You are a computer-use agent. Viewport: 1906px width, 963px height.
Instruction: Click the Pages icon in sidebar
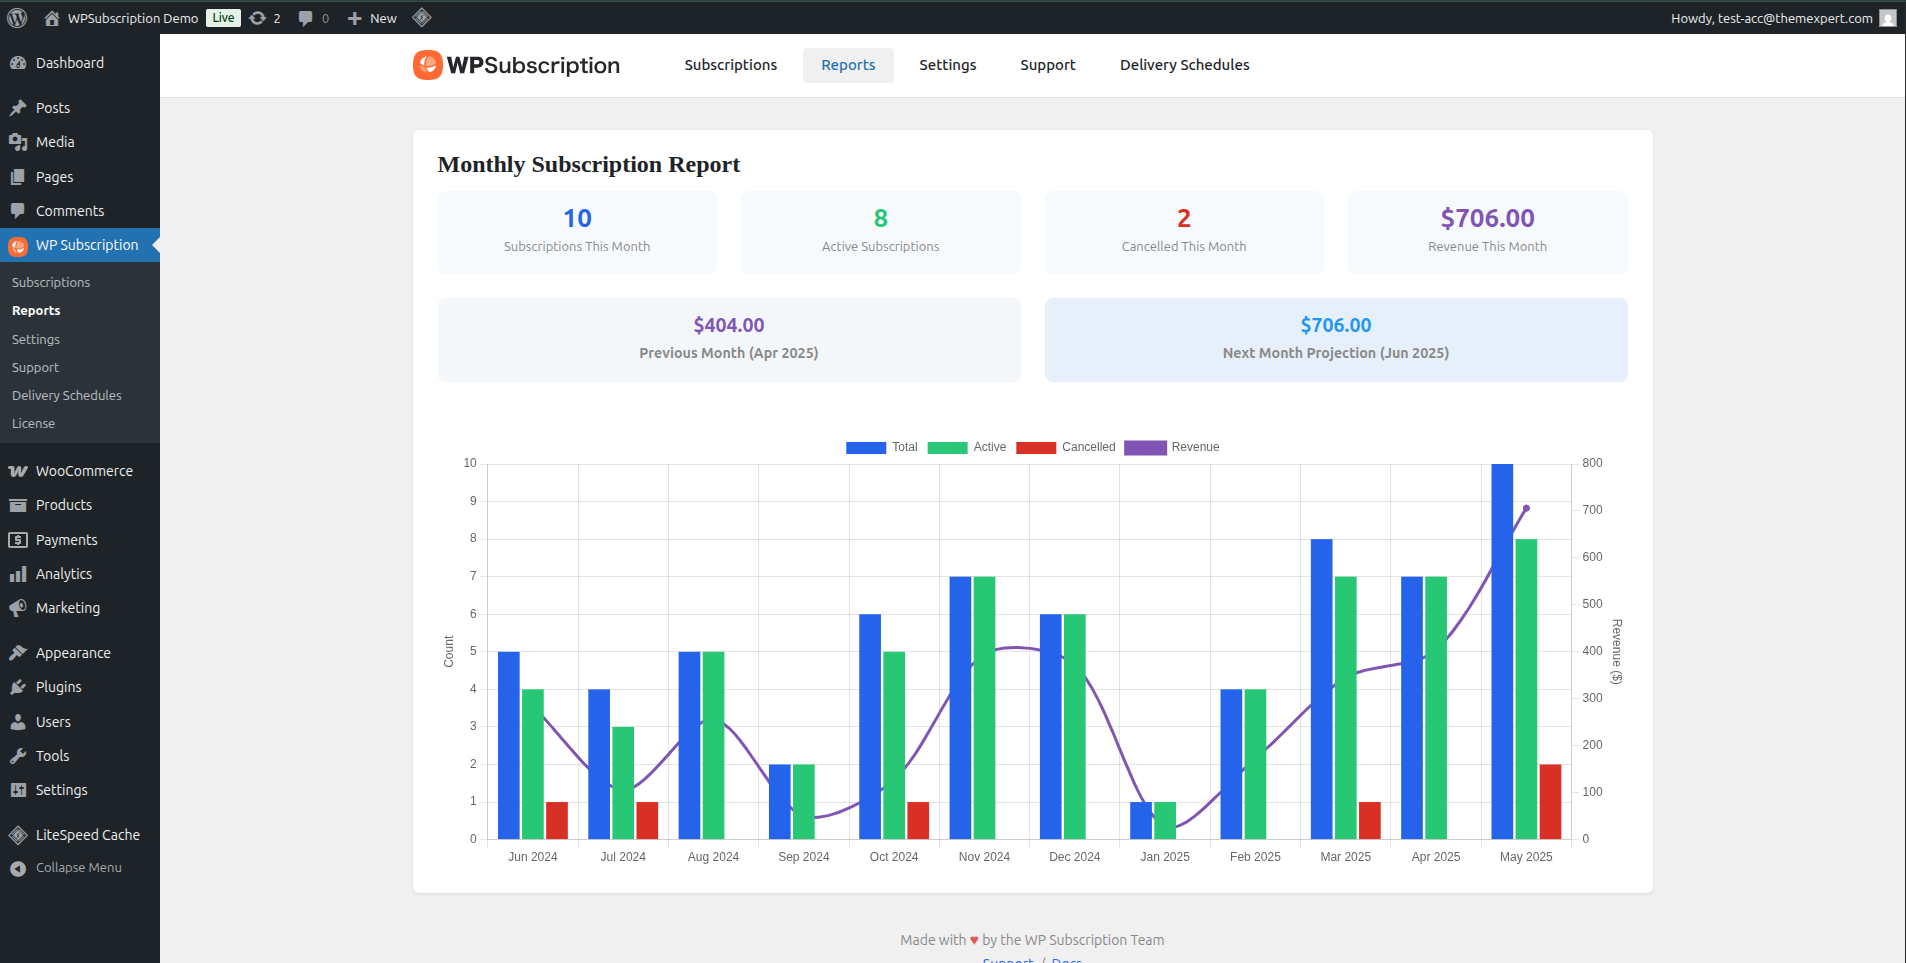pyautogui.click(x=18, y=177)
